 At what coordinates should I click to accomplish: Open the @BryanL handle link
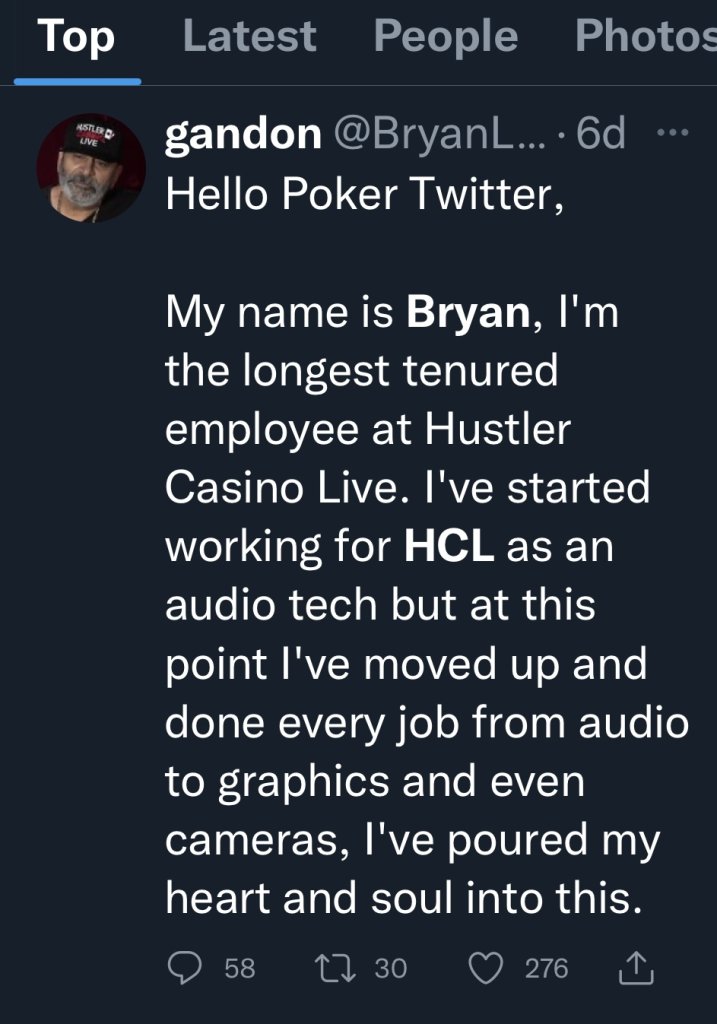(437, 135)
